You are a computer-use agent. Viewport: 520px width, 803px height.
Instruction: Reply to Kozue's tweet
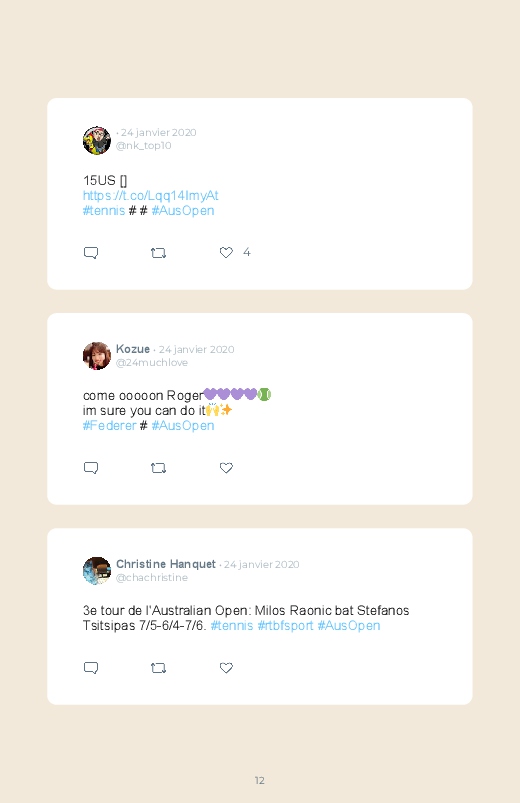point(91,468)
